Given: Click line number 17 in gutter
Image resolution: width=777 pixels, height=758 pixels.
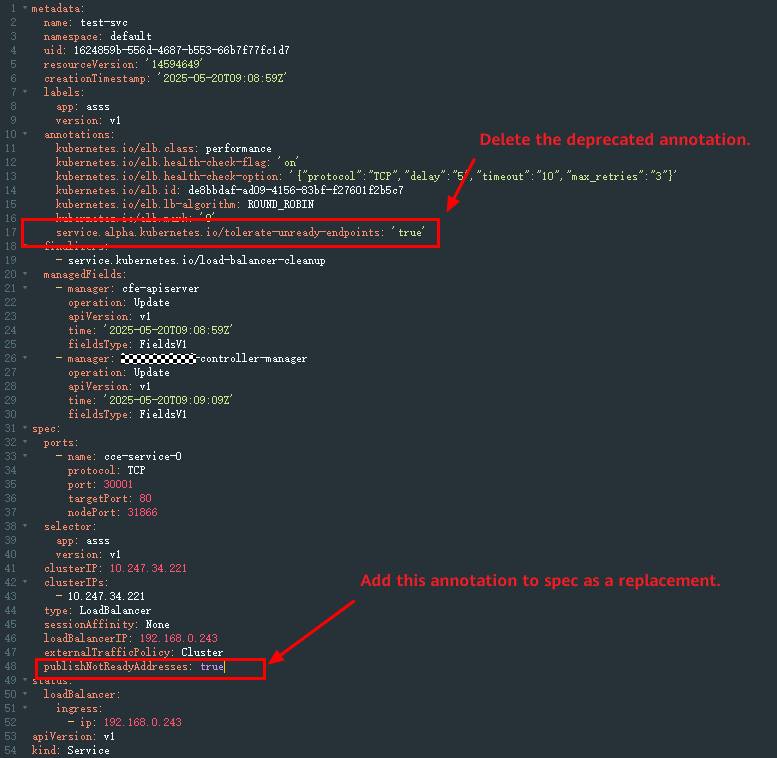Looking at the screenshot, I should click(10, 232).
